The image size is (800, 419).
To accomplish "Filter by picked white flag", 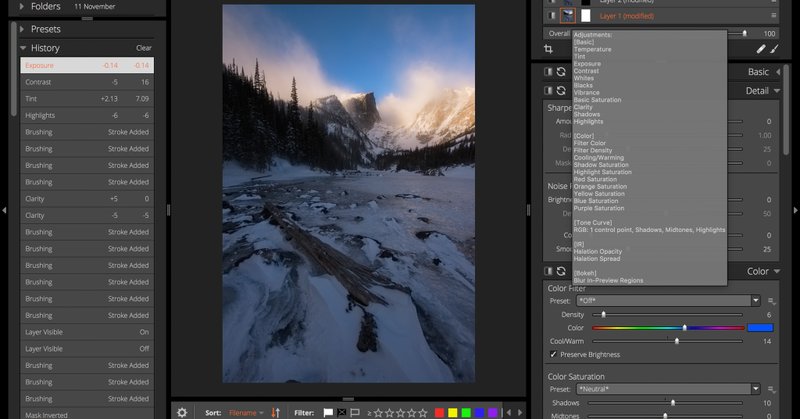I will coord(328,412).
